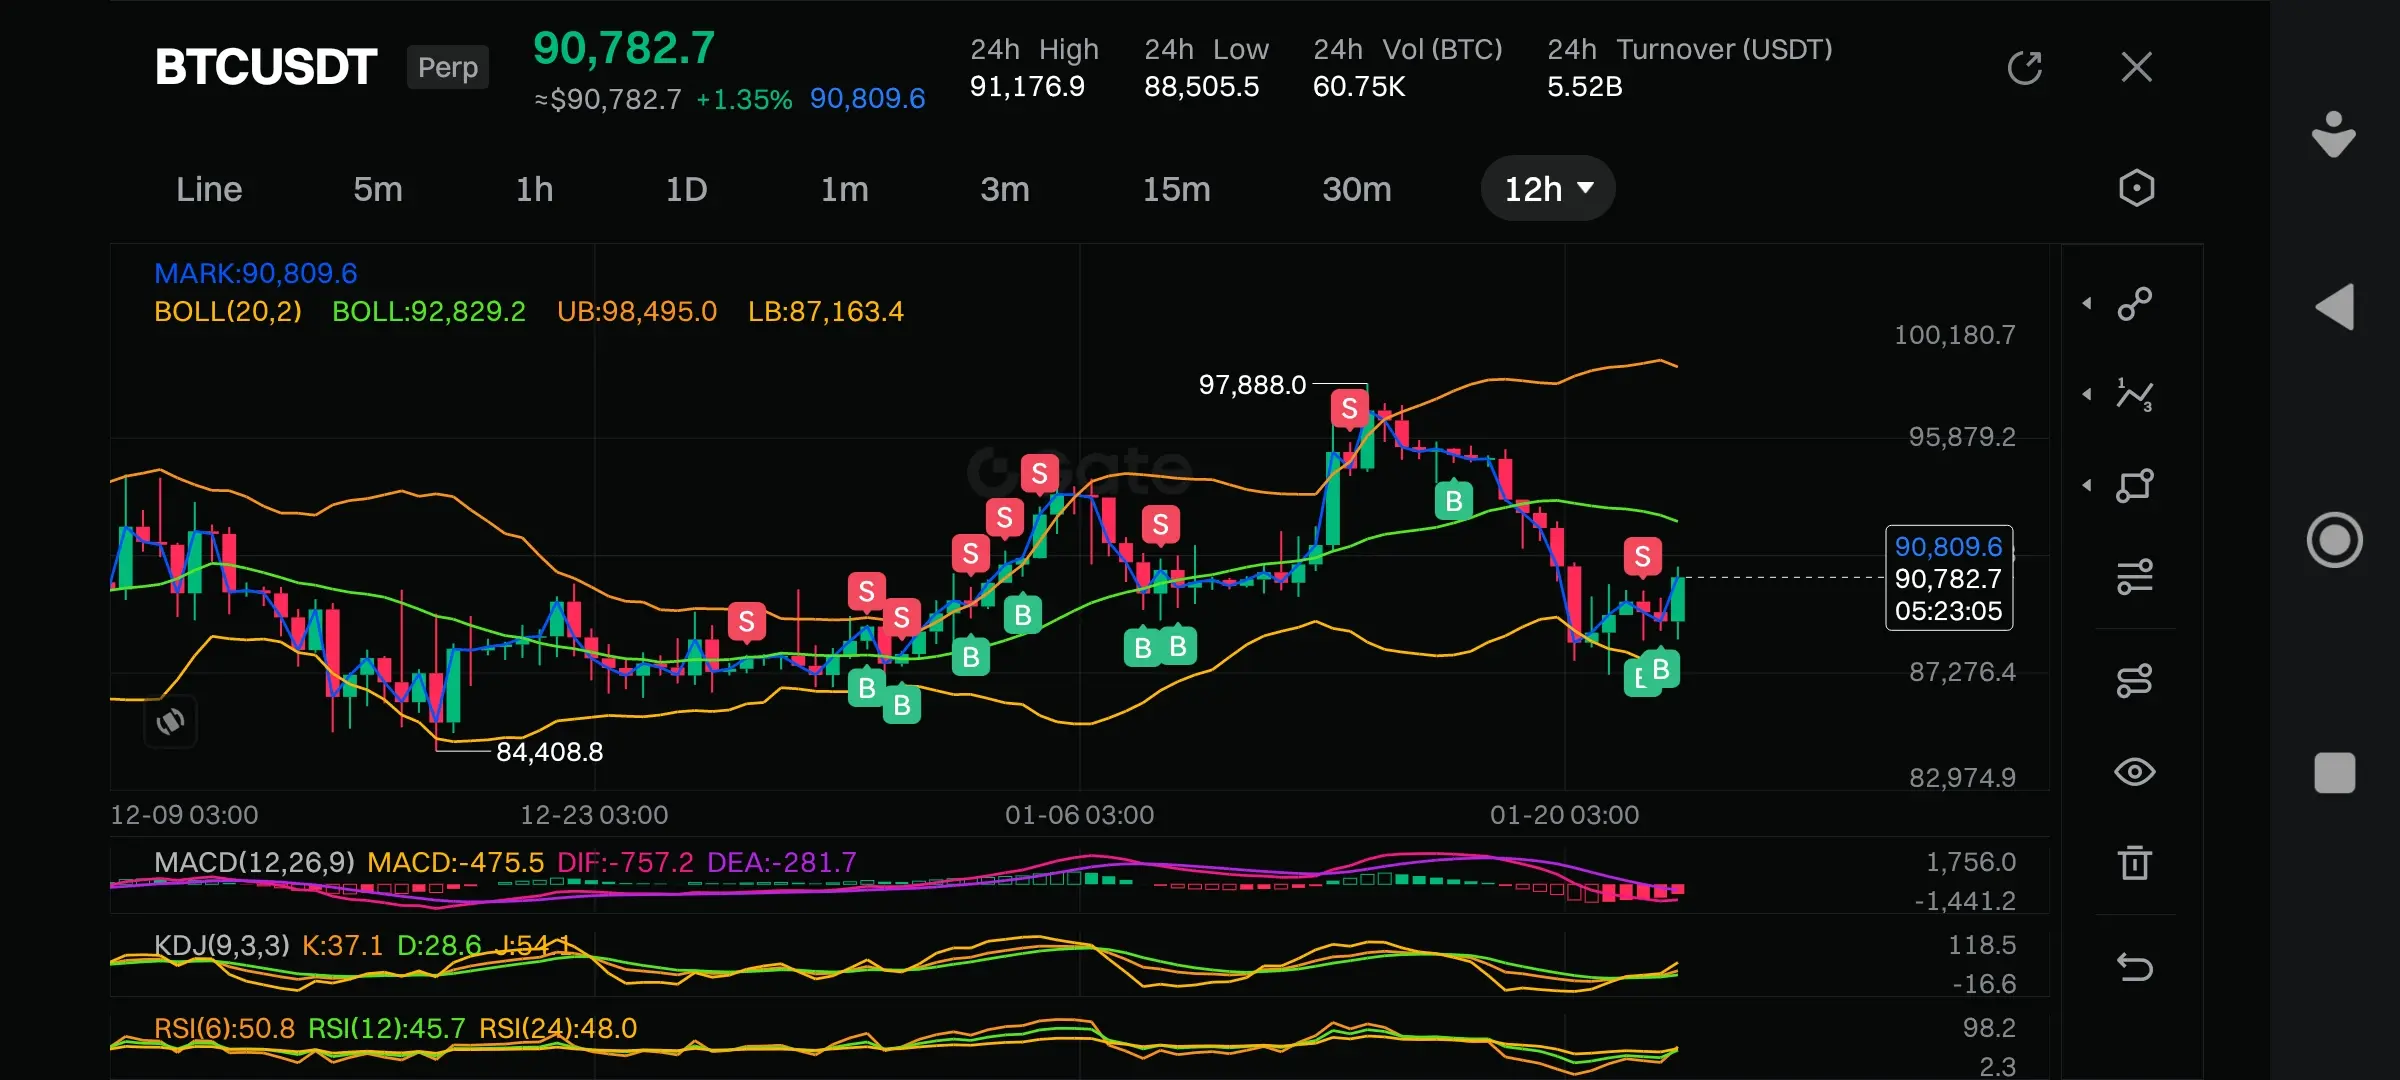Expand the 12h timeframe dropdown
Viewport: 2400px width, 1080px height.
click(1547, 189)
